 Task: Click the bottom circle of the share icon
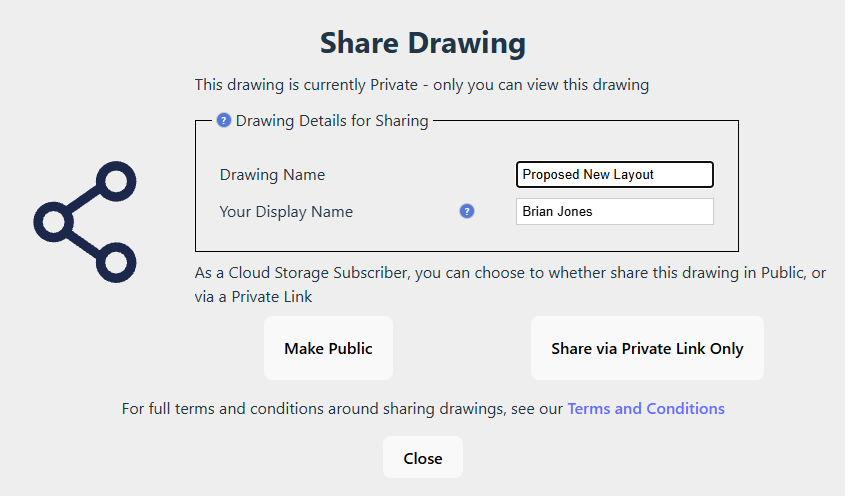(116, 261)
